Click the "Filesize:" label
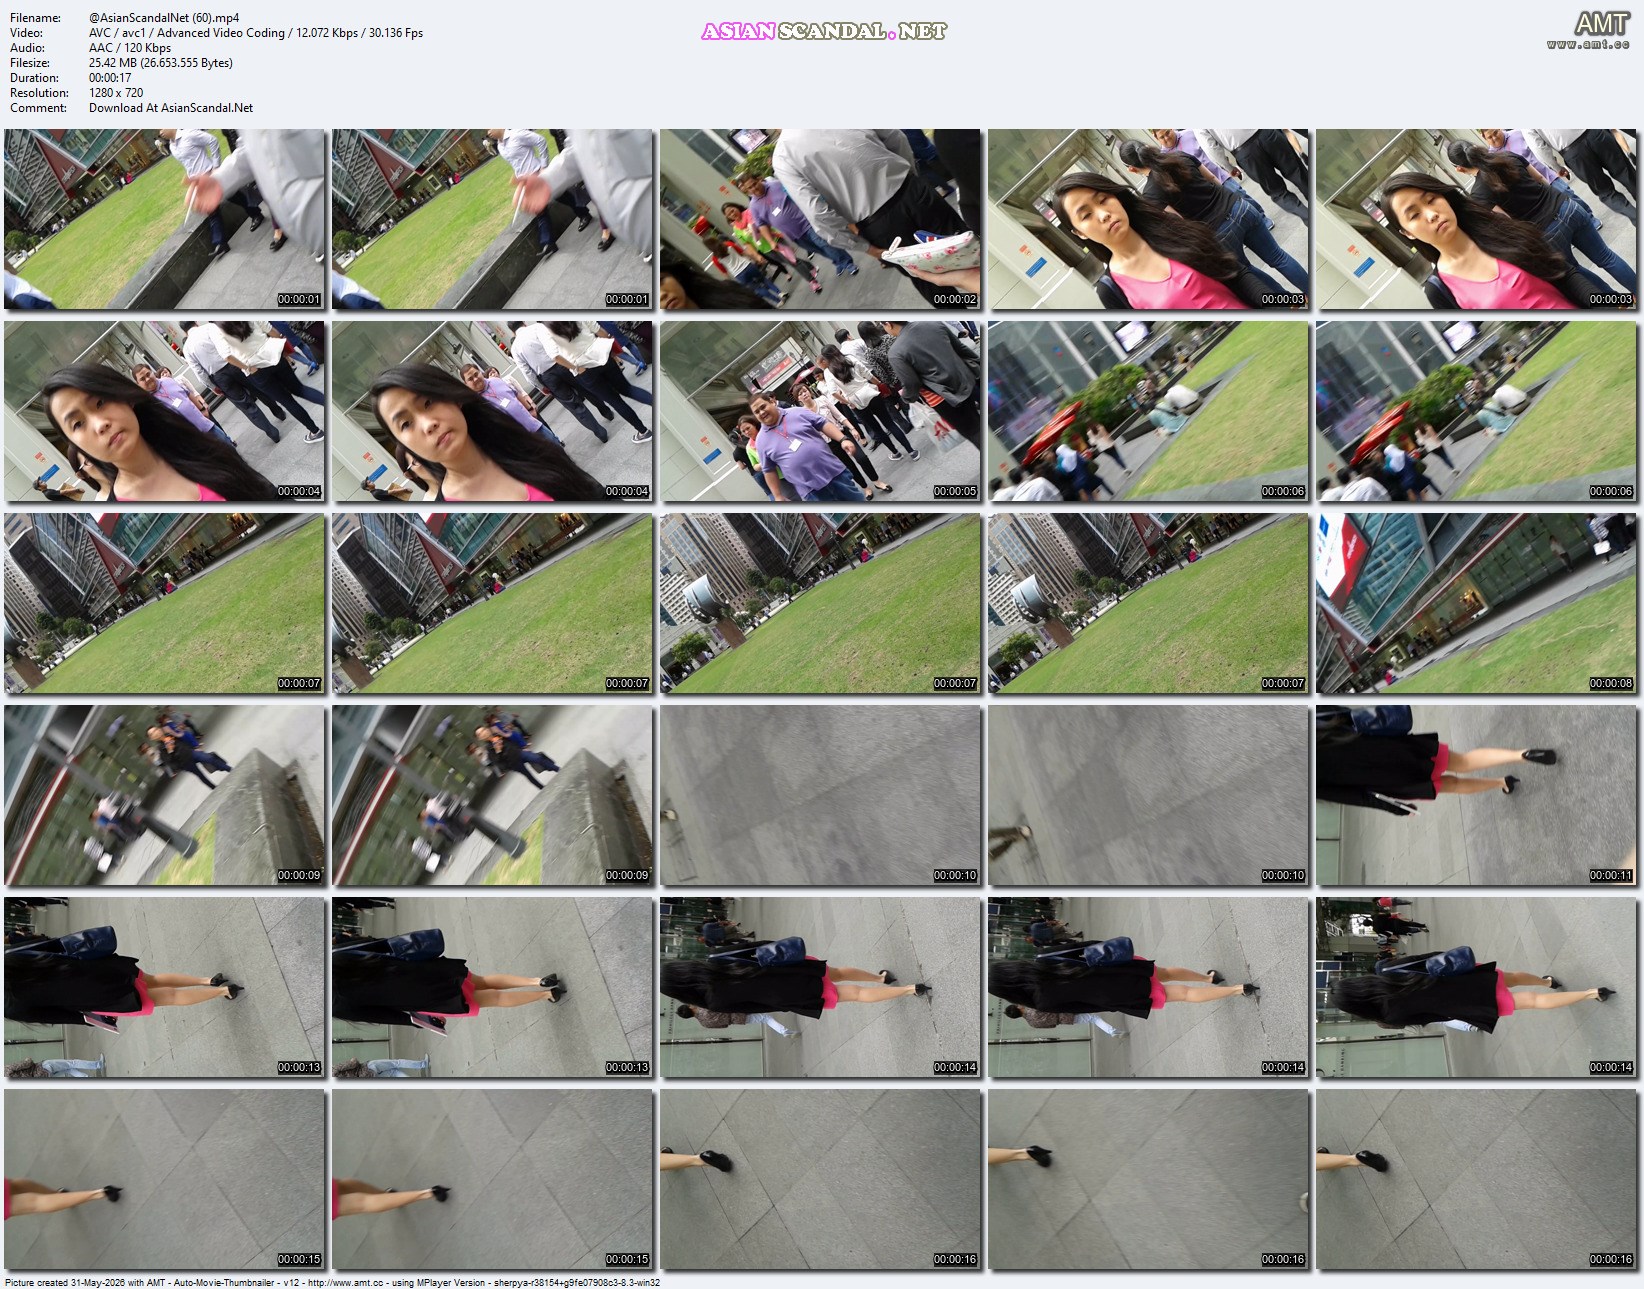The width and height of the screenshot is (1644, 1289). tap(30, 63)
